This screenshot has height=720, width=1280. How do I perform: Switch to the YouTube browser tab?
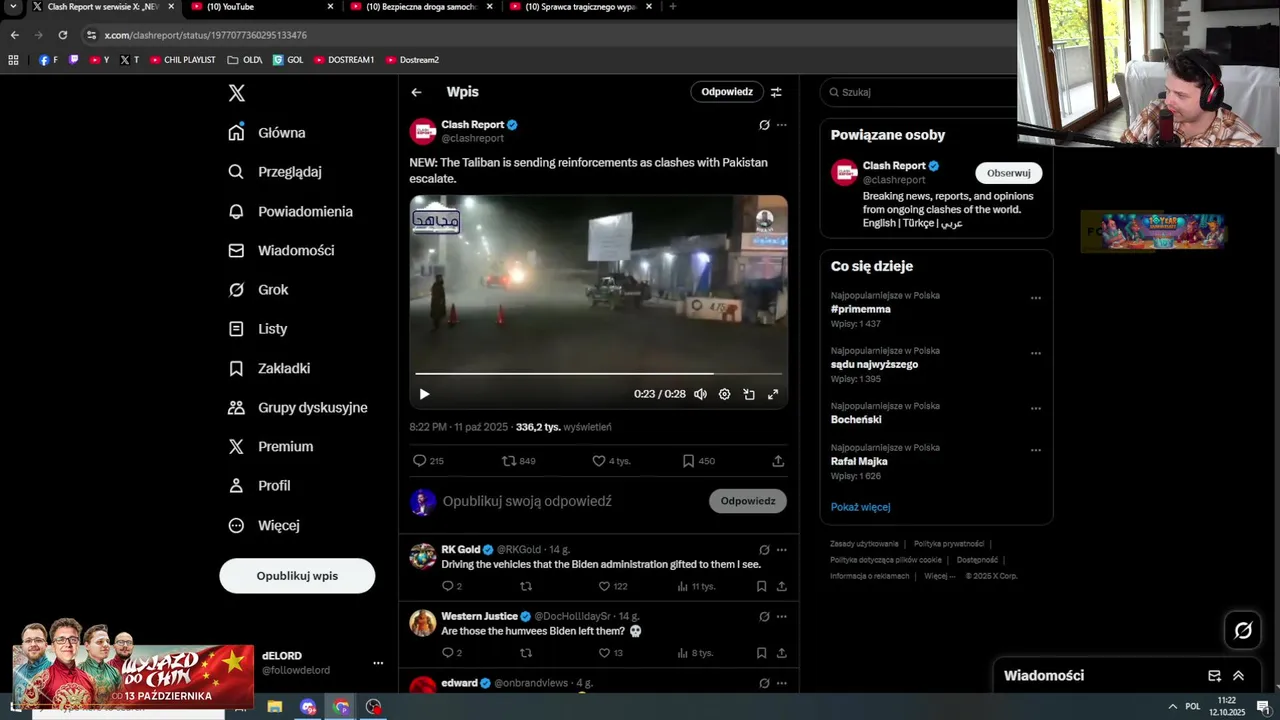click(260, 7)
